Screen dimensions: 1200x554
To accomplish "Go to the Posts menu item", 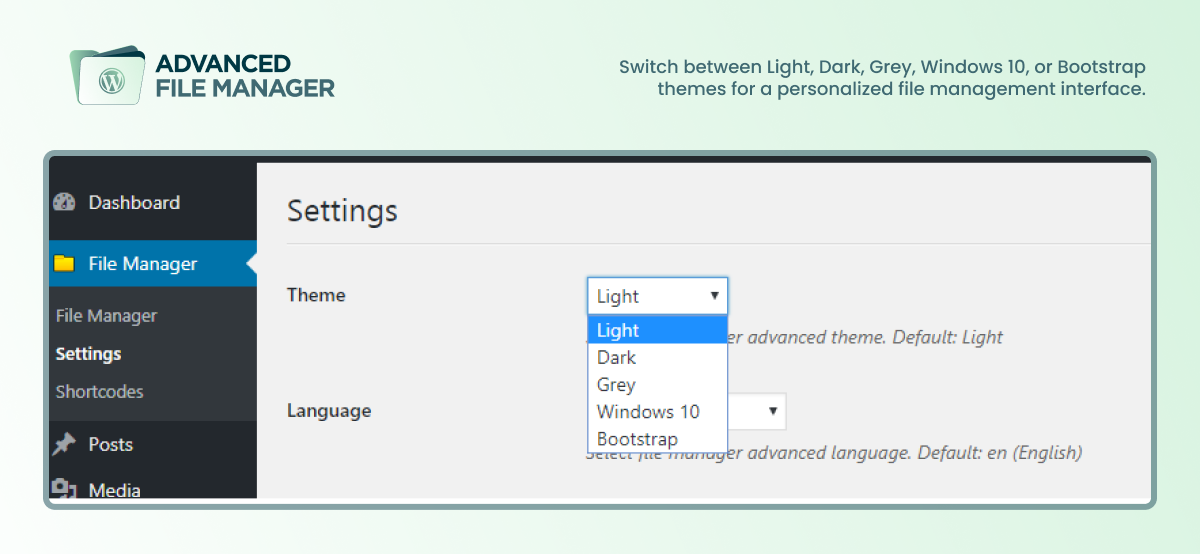I will point(110,444).
